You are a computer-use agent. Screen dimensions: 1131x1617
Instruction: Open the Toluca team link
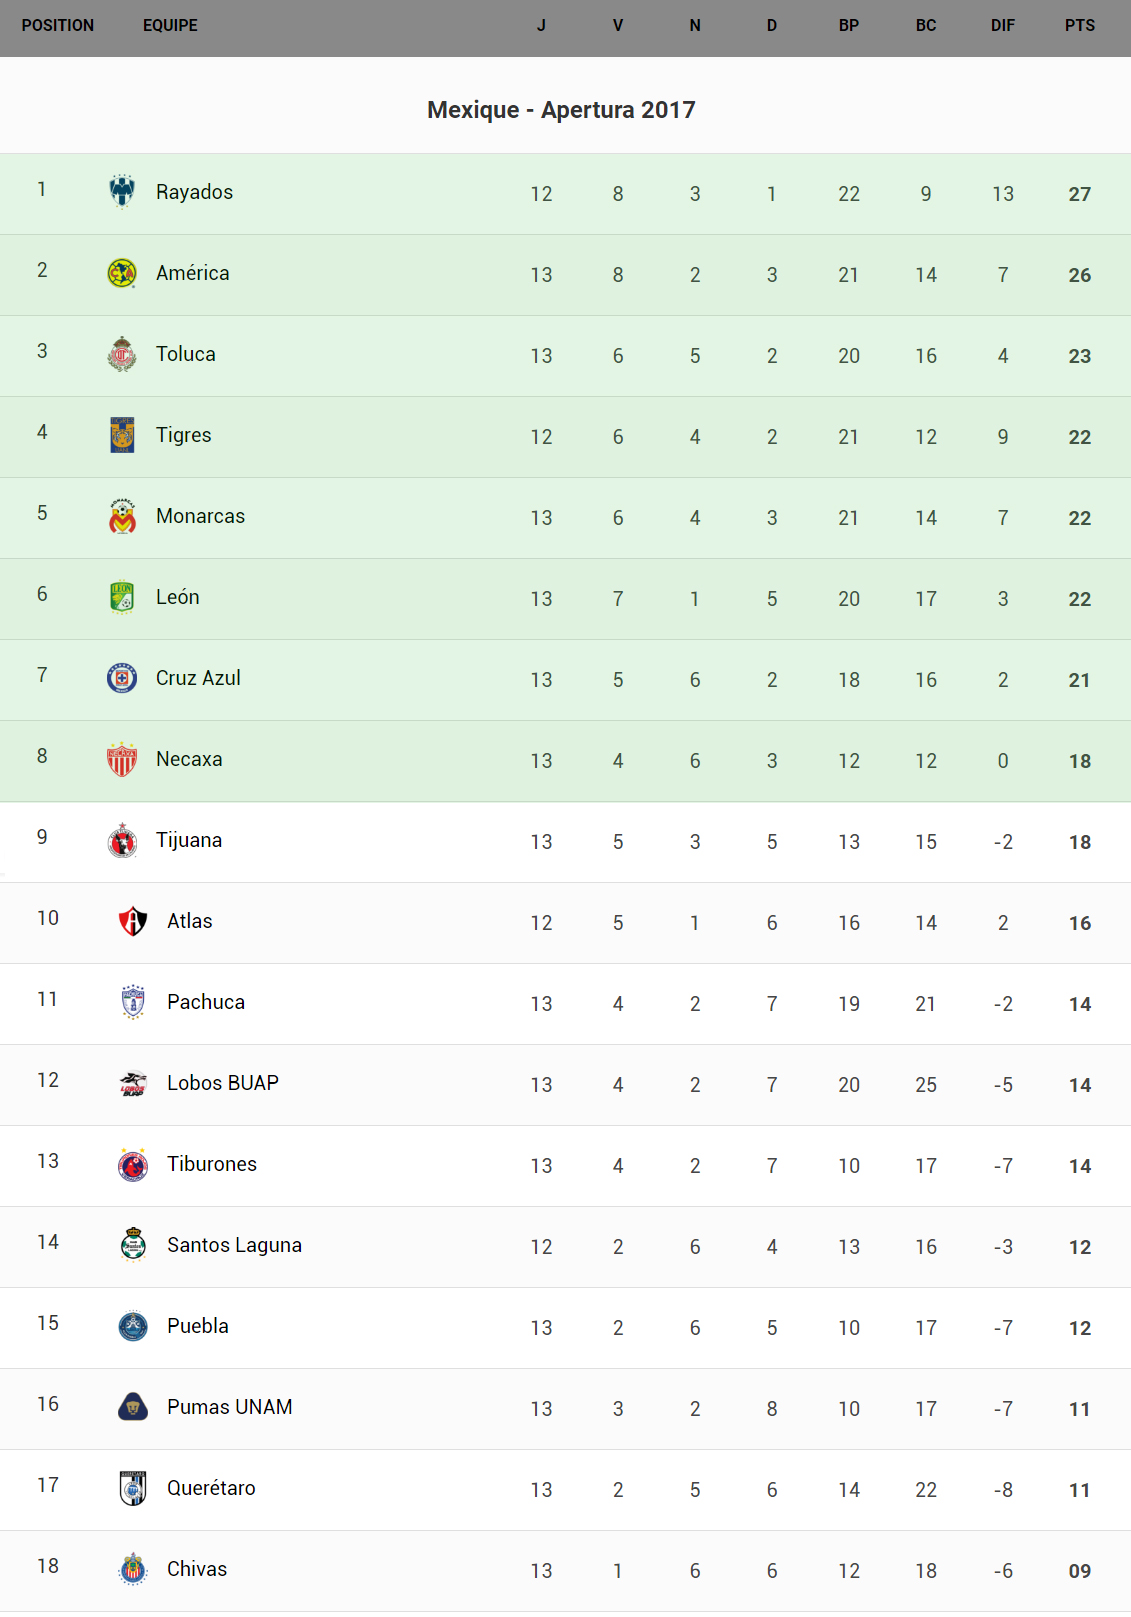tap(186, 354)
